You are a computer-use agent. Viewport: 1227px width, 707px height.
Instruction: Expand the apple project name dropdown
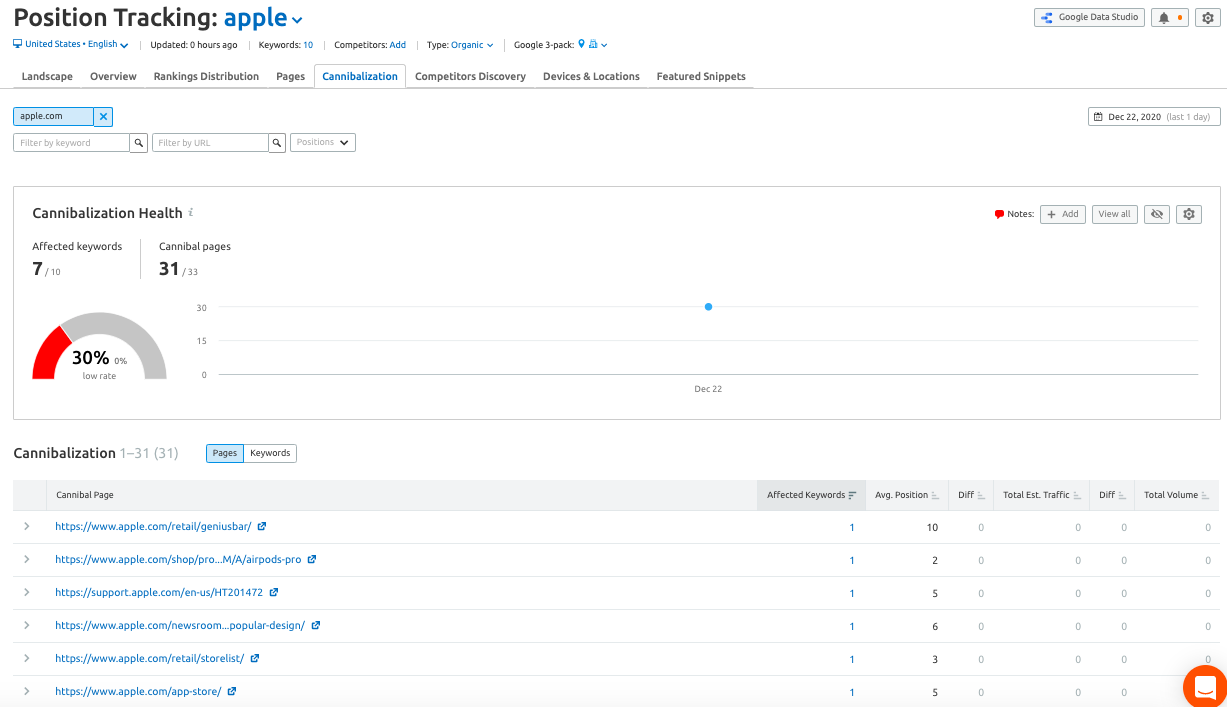tap(263, 18)
